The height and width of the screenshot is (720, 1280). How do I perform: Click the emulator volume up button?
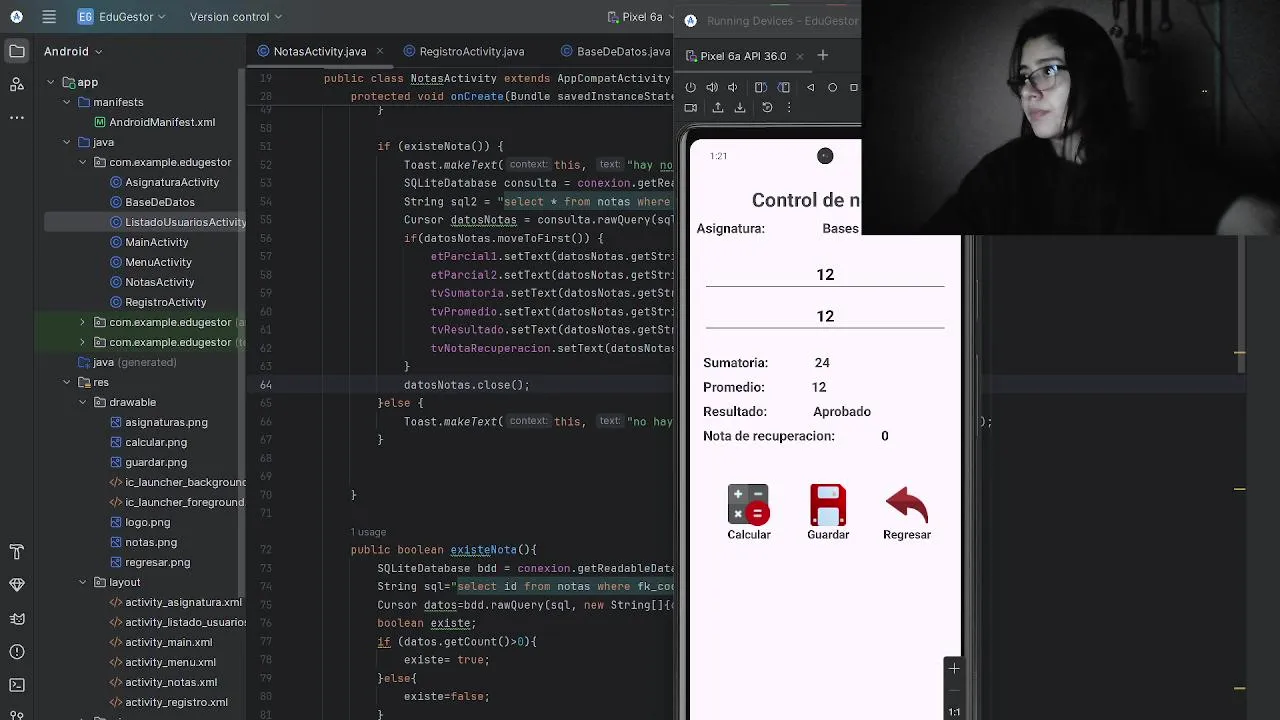click(712, 87)
